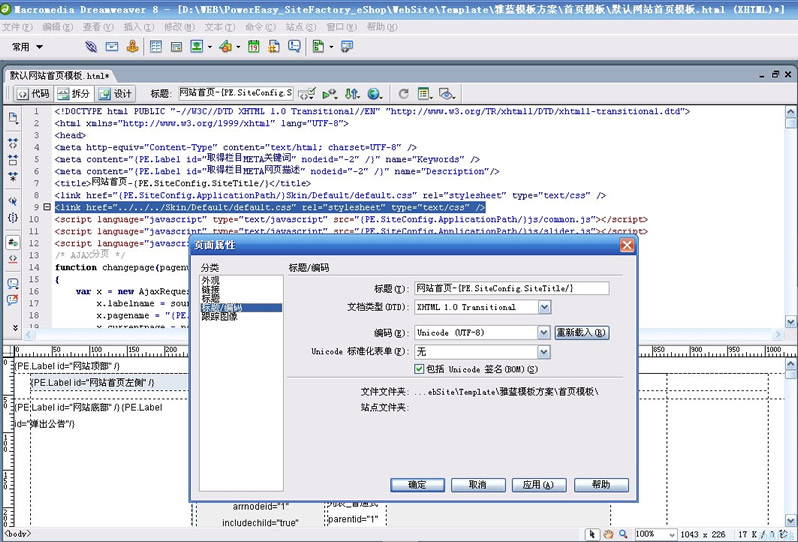Screen dimensions: 798x542
Task: Click the Visual Aids eye icon
Action: pyautogui.click(x=446, y=94)
